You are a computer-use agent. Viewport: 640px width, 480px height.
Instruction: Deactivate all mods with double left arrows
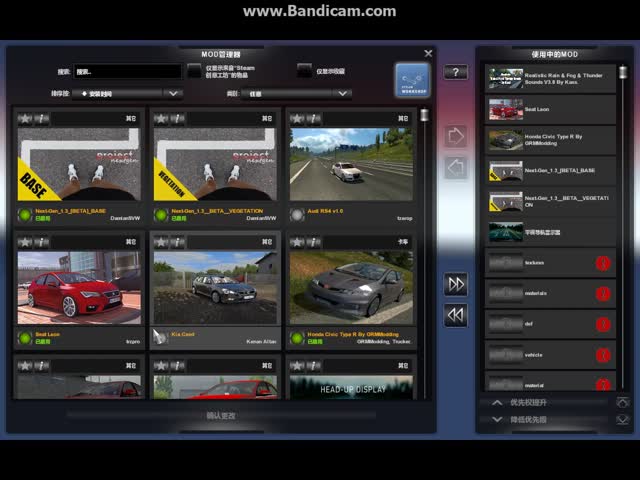[x=456, y=315]
